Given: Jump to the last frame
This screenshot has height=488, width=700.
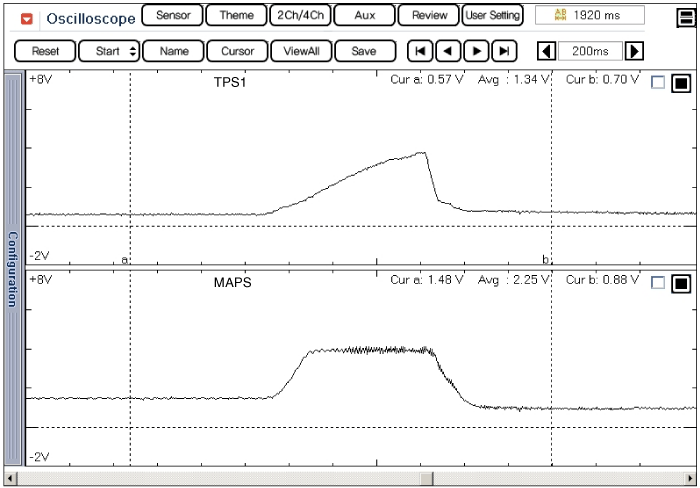Looking at the screenshot, I should click(504, 51).
